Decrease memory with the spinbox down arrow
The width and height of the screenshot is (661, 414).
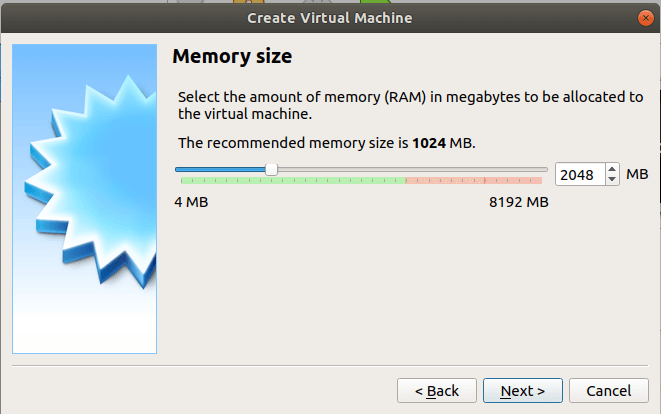(x=613, y=179)
